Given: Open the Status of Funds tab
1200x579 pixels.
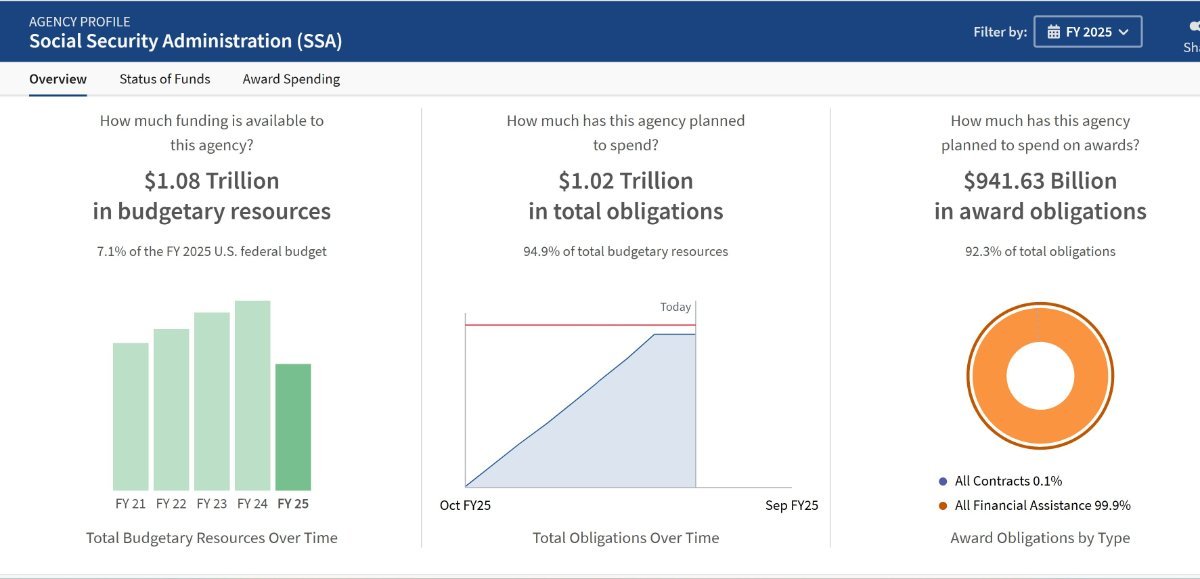Looking at the screenshot, I should pos(165,79).
